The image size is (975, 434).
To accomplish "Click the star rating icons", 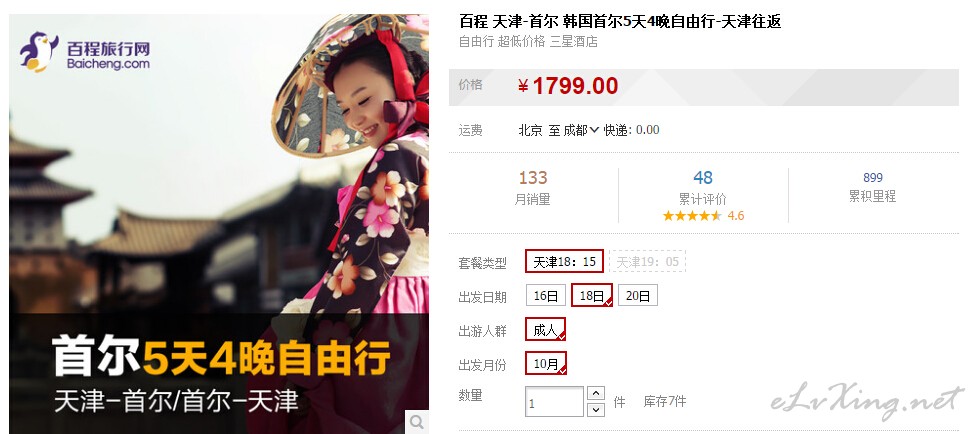I will (x=692, y=216).
